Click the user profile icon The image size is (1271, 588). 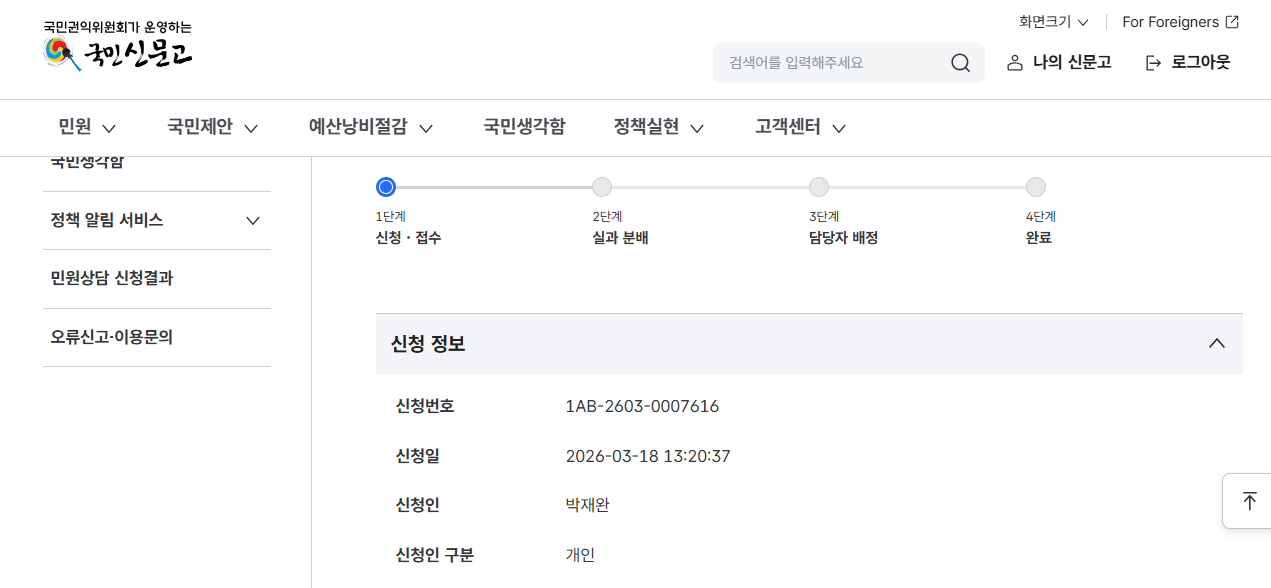click(x=1015, y=63)
